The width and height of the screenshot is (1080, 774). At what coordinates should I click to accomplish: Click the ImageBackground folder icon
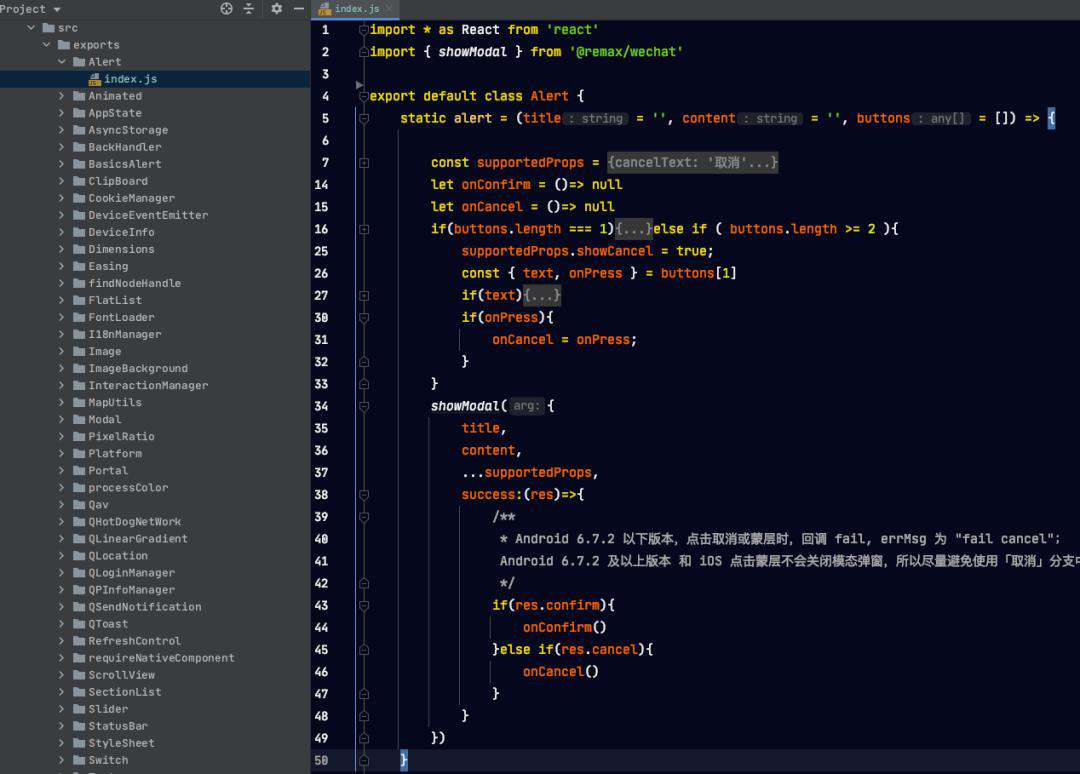pyautogui.click(x=79, y=368)
